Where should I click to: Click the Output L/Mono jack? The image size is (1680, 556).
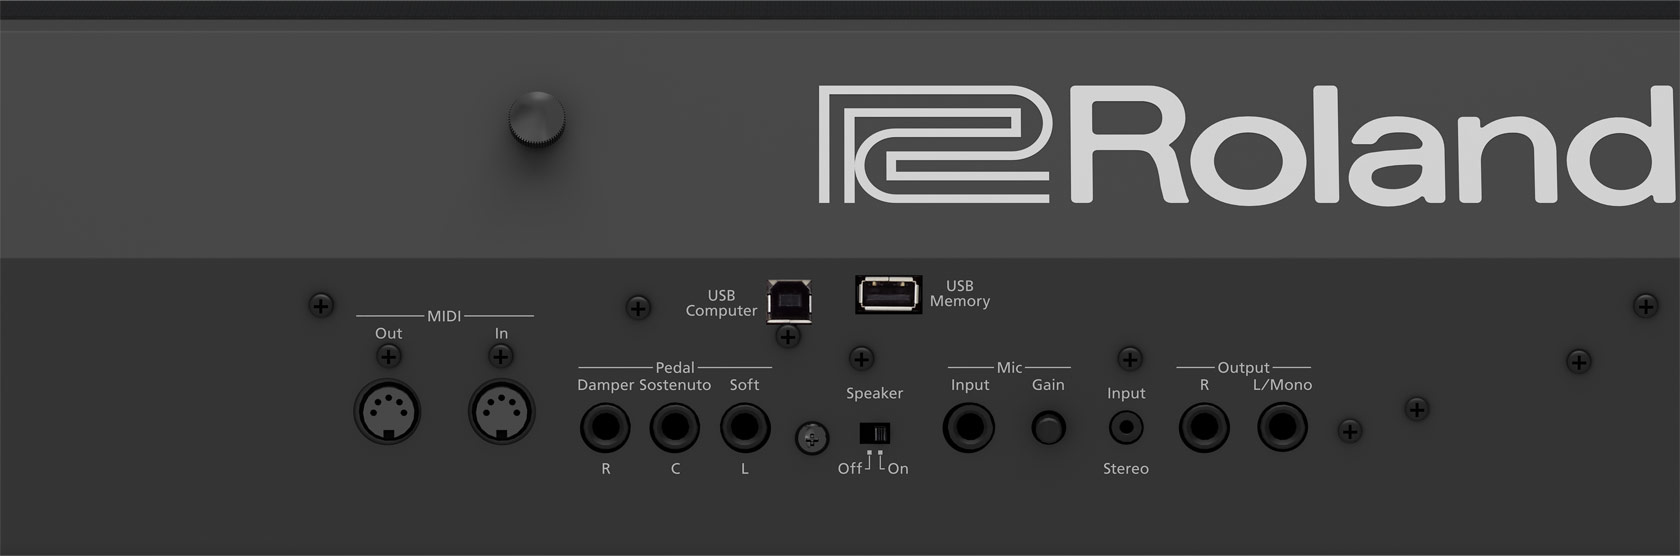coord(1282,429)
